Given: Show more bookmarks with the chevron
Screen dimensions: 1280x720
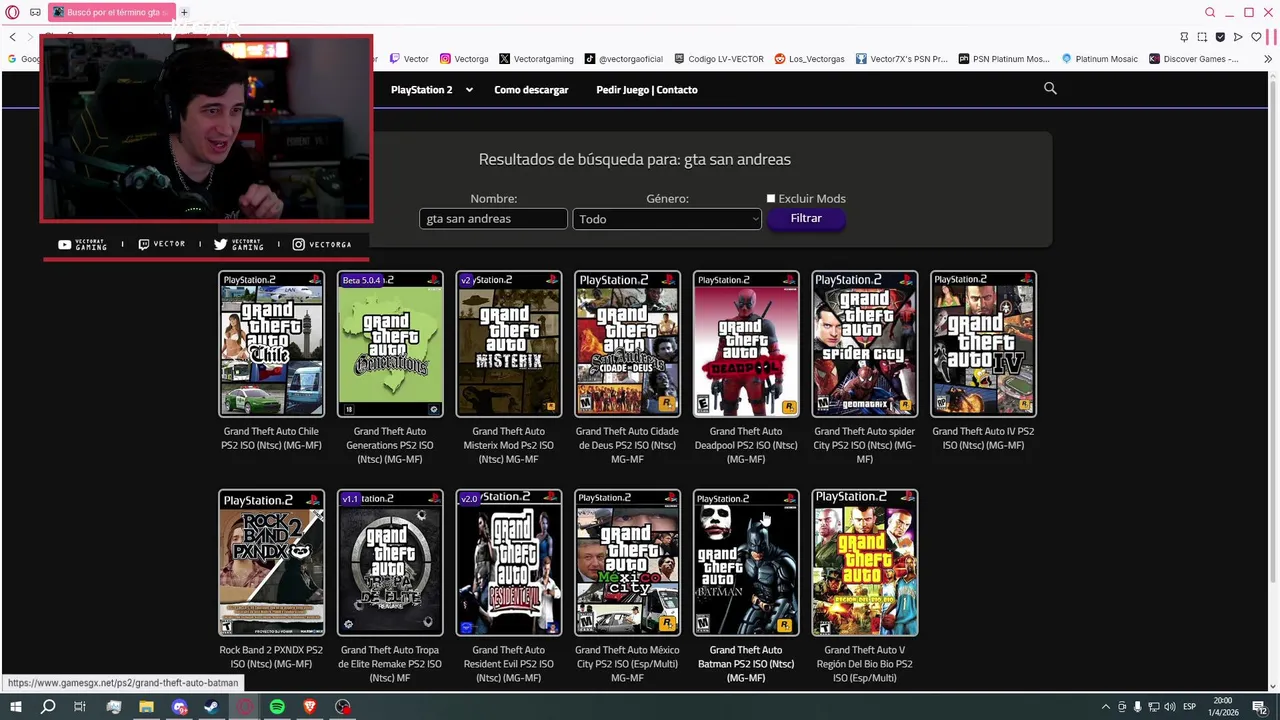Looking at the screenshot, I should pyautogui.click(x=1268, y=59).
